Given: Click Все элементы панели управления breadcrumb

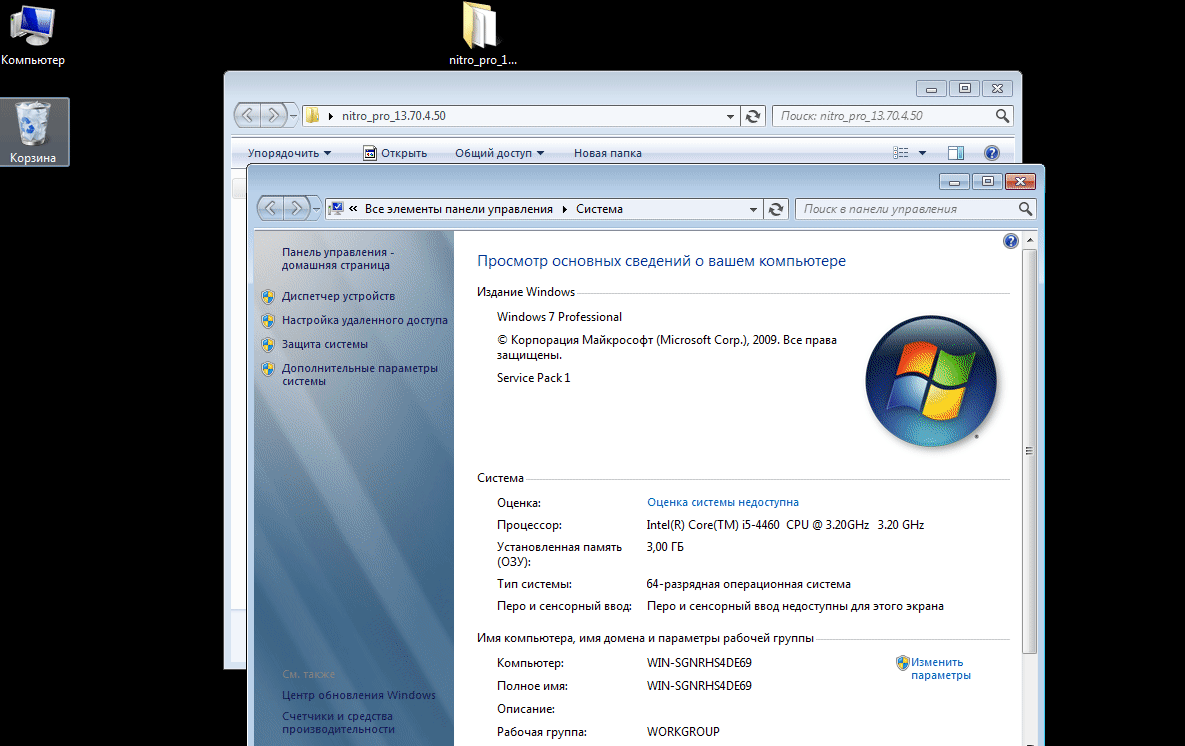Looking at the screenshot, I should pos(459,209).
